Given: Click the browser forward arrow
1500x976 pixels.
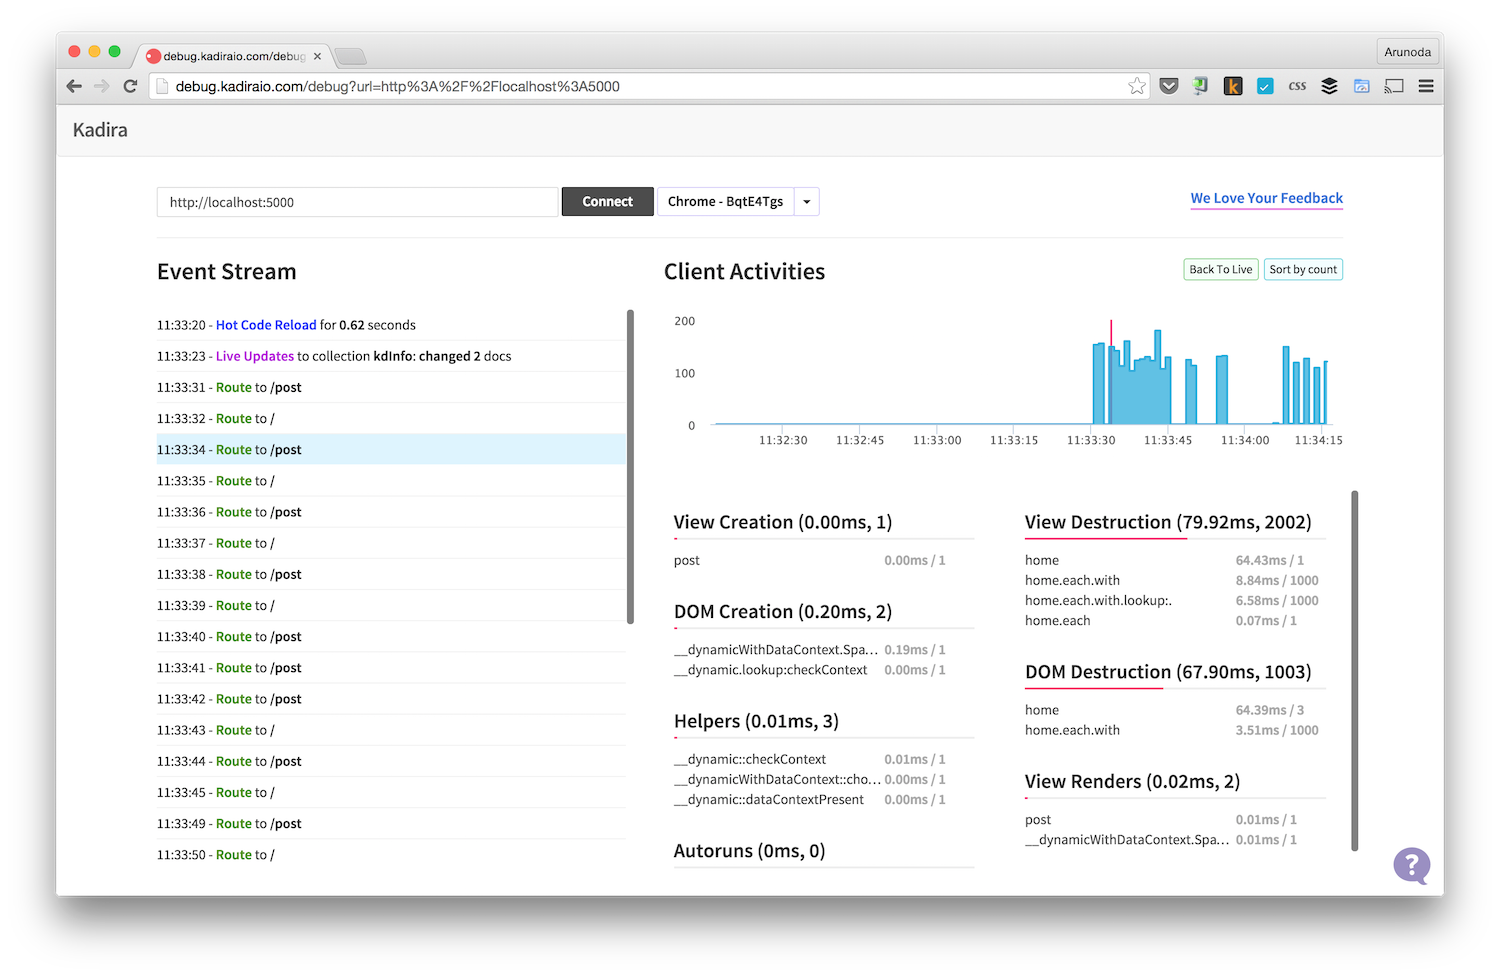Looking at the screenshot, I should 102,86.
